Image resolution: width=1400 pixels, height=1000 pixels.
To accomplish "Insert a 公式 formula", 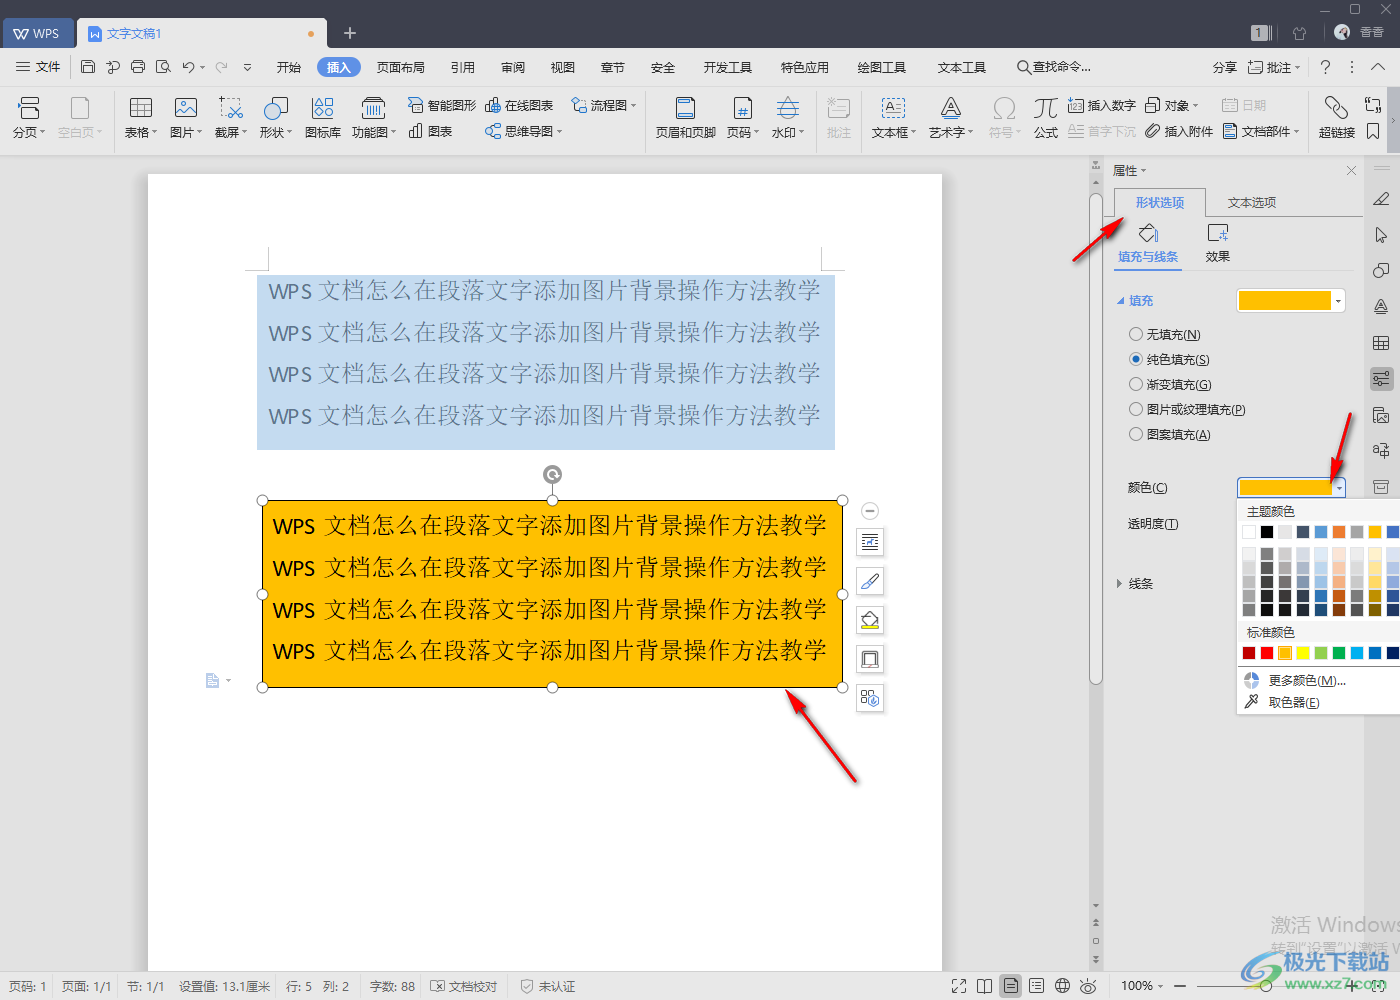I will pyautogui.click(x=1045, y=117).
